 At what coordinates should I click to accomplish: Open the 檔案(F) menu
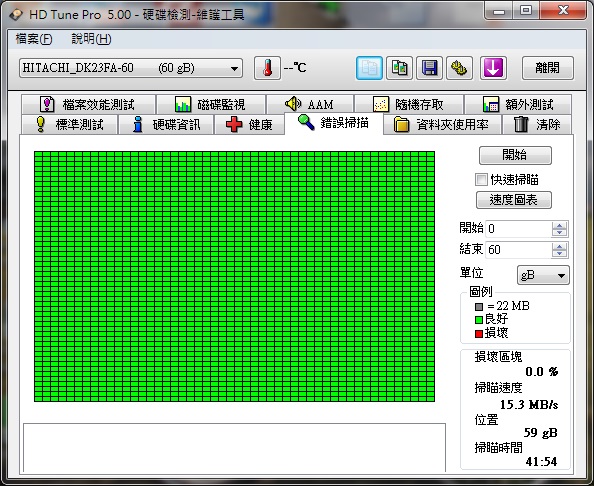34,39
